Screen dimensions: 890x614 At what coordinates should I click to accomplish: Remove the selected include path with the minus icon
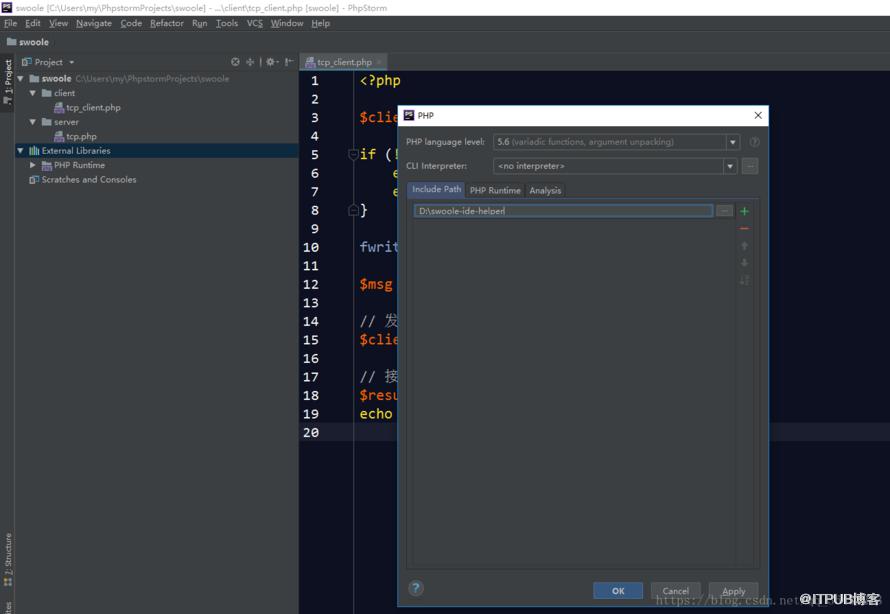click(744, 228)
